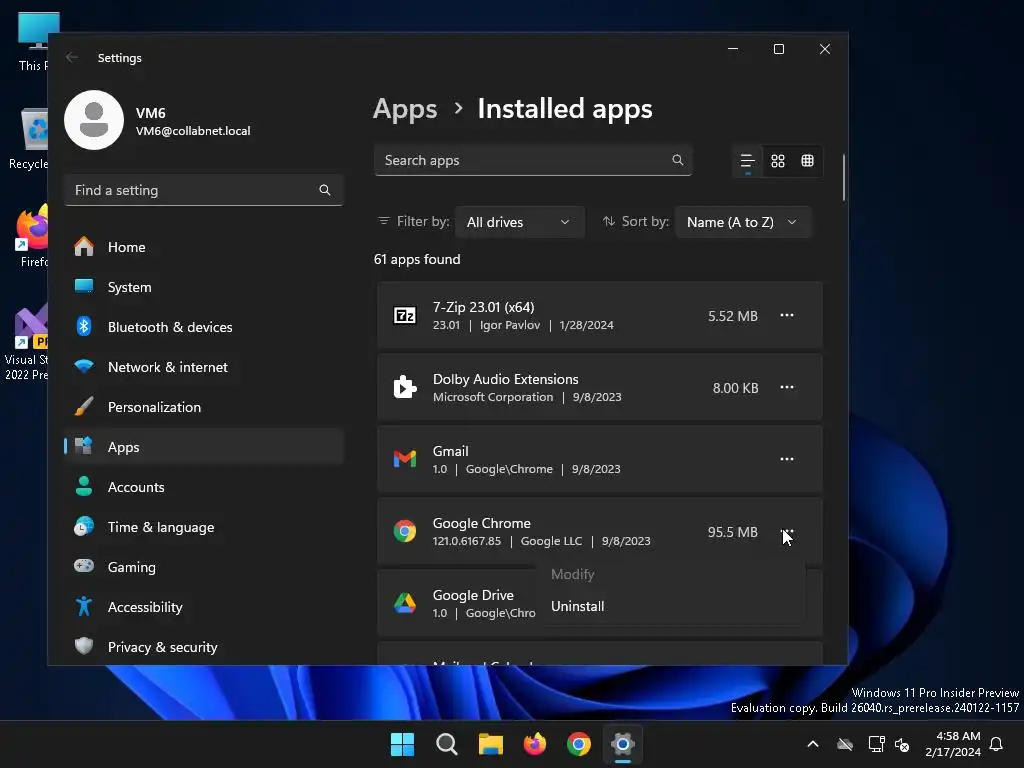Click the search magnifier in Search apps
Image resolution: width=1024 pixels, height=768 pixels.
click(x=677, y=160)
